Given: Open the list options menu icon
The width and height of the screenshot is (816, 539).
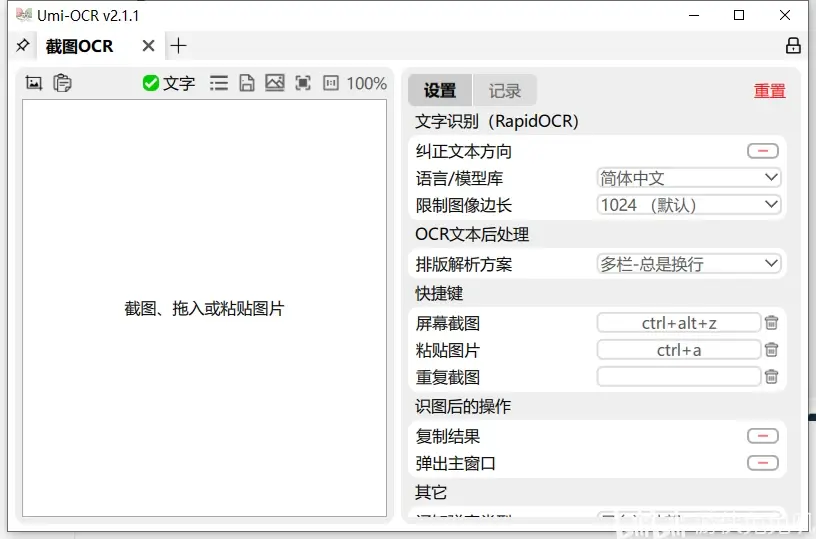Looking at the screenshot, I should 219,83.
